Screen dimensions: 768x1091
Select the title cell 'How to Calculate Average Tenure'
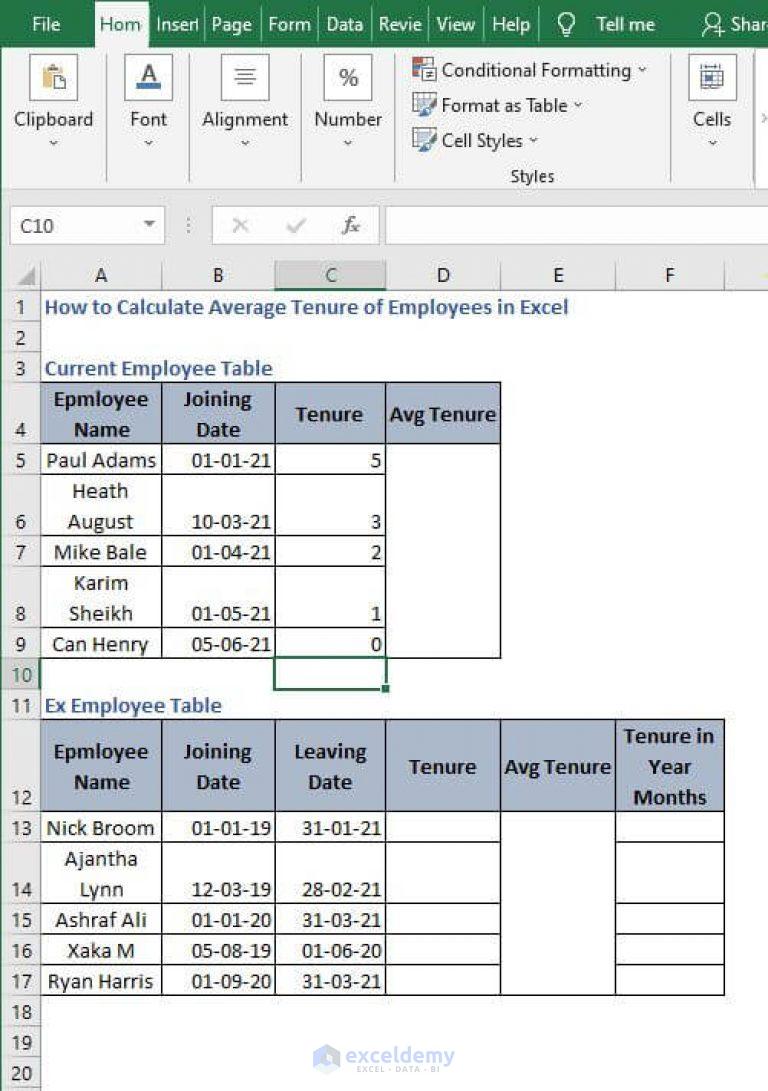306,307
